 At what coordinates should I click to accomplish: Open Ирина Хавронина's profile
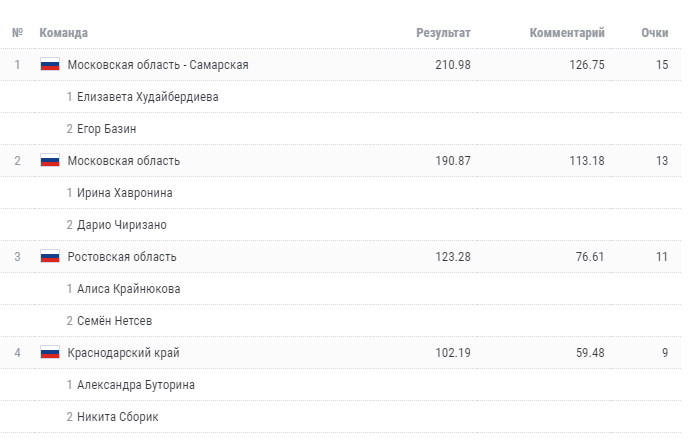pos(124,193)
